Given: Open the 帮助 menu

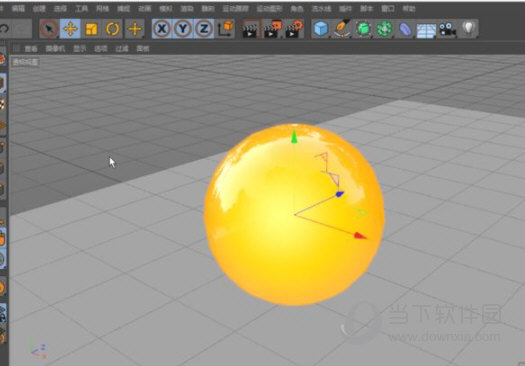Looking at the screenshot, I should click(409, 9).
